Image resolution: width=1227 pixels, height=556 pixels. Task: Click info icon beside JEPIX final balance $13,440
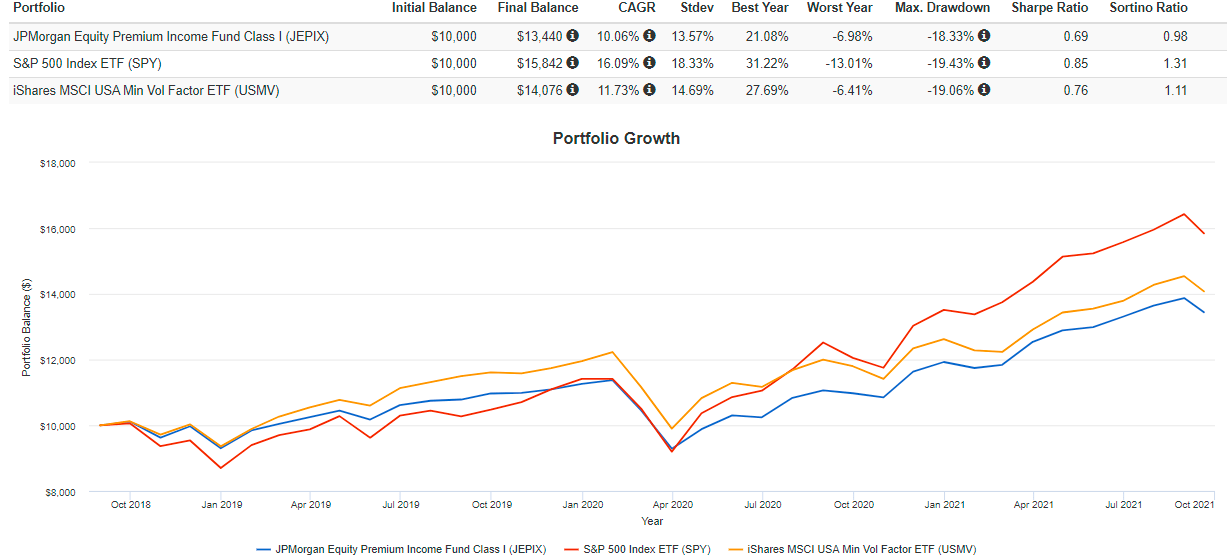pyautogui.click(x=572, y=36)
